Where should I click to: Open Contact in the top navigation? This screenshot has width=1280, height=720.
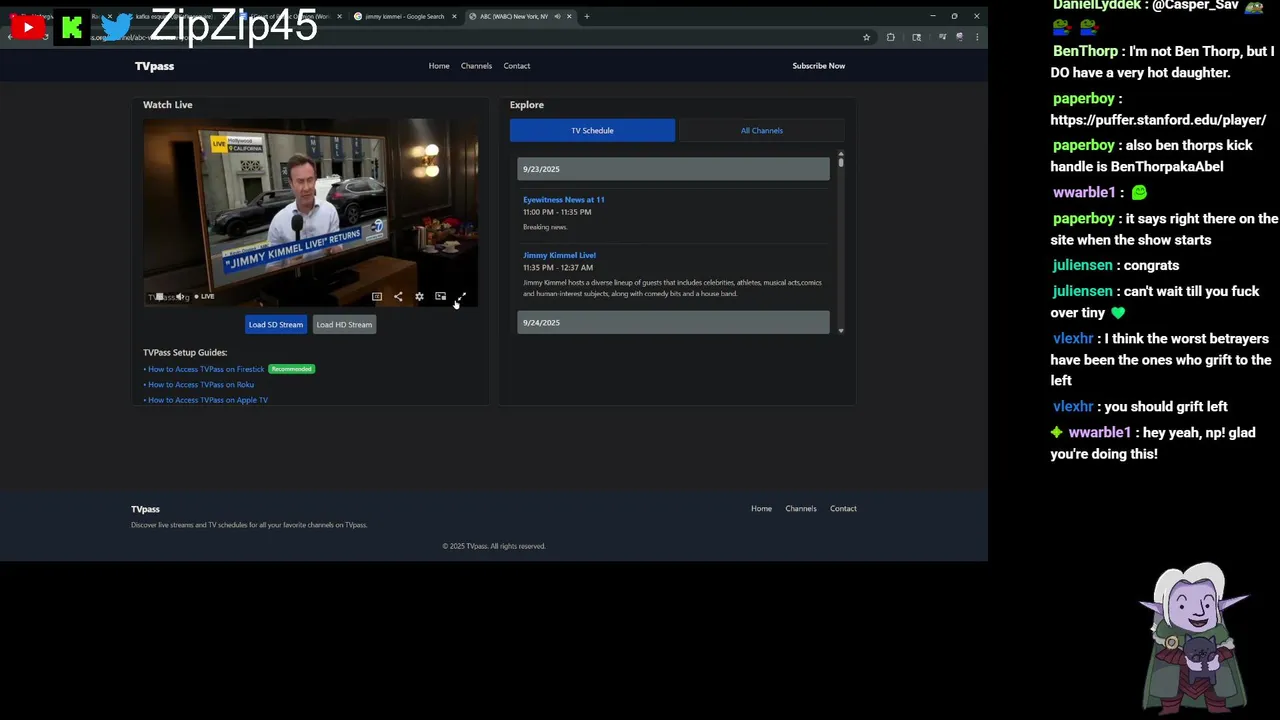[517, 66]
